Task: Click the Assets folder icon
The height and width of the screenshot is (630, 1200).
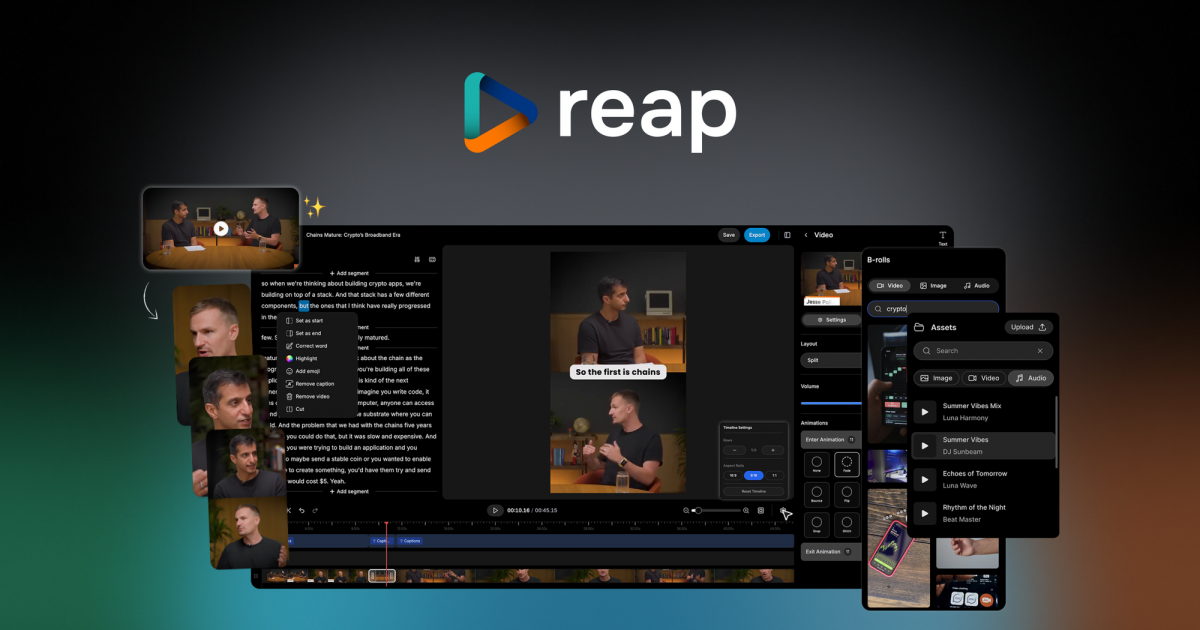Action: pyautogui.click(x=919, y=327)
